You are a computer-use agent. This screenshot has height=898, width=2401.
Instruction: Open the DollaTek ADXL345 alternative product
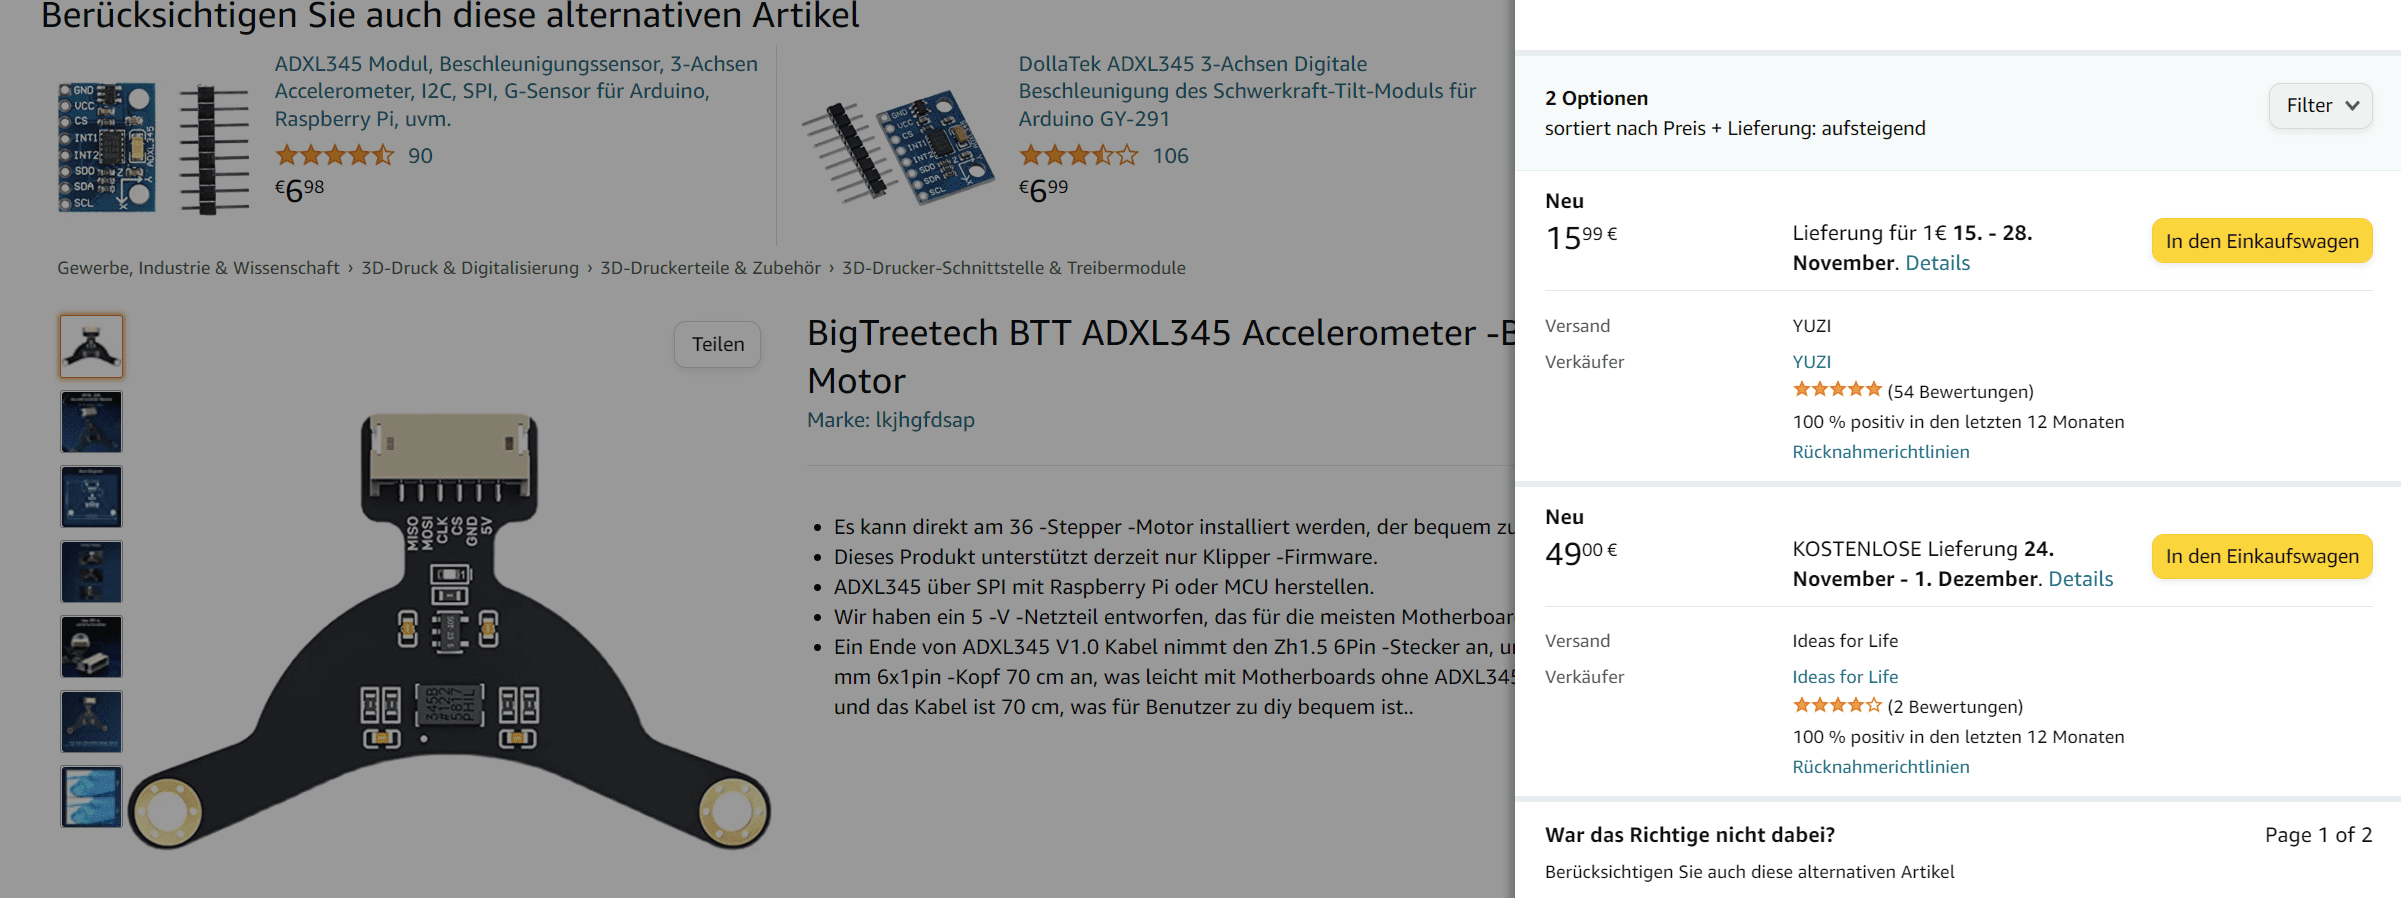click(x=1246, y=91)
